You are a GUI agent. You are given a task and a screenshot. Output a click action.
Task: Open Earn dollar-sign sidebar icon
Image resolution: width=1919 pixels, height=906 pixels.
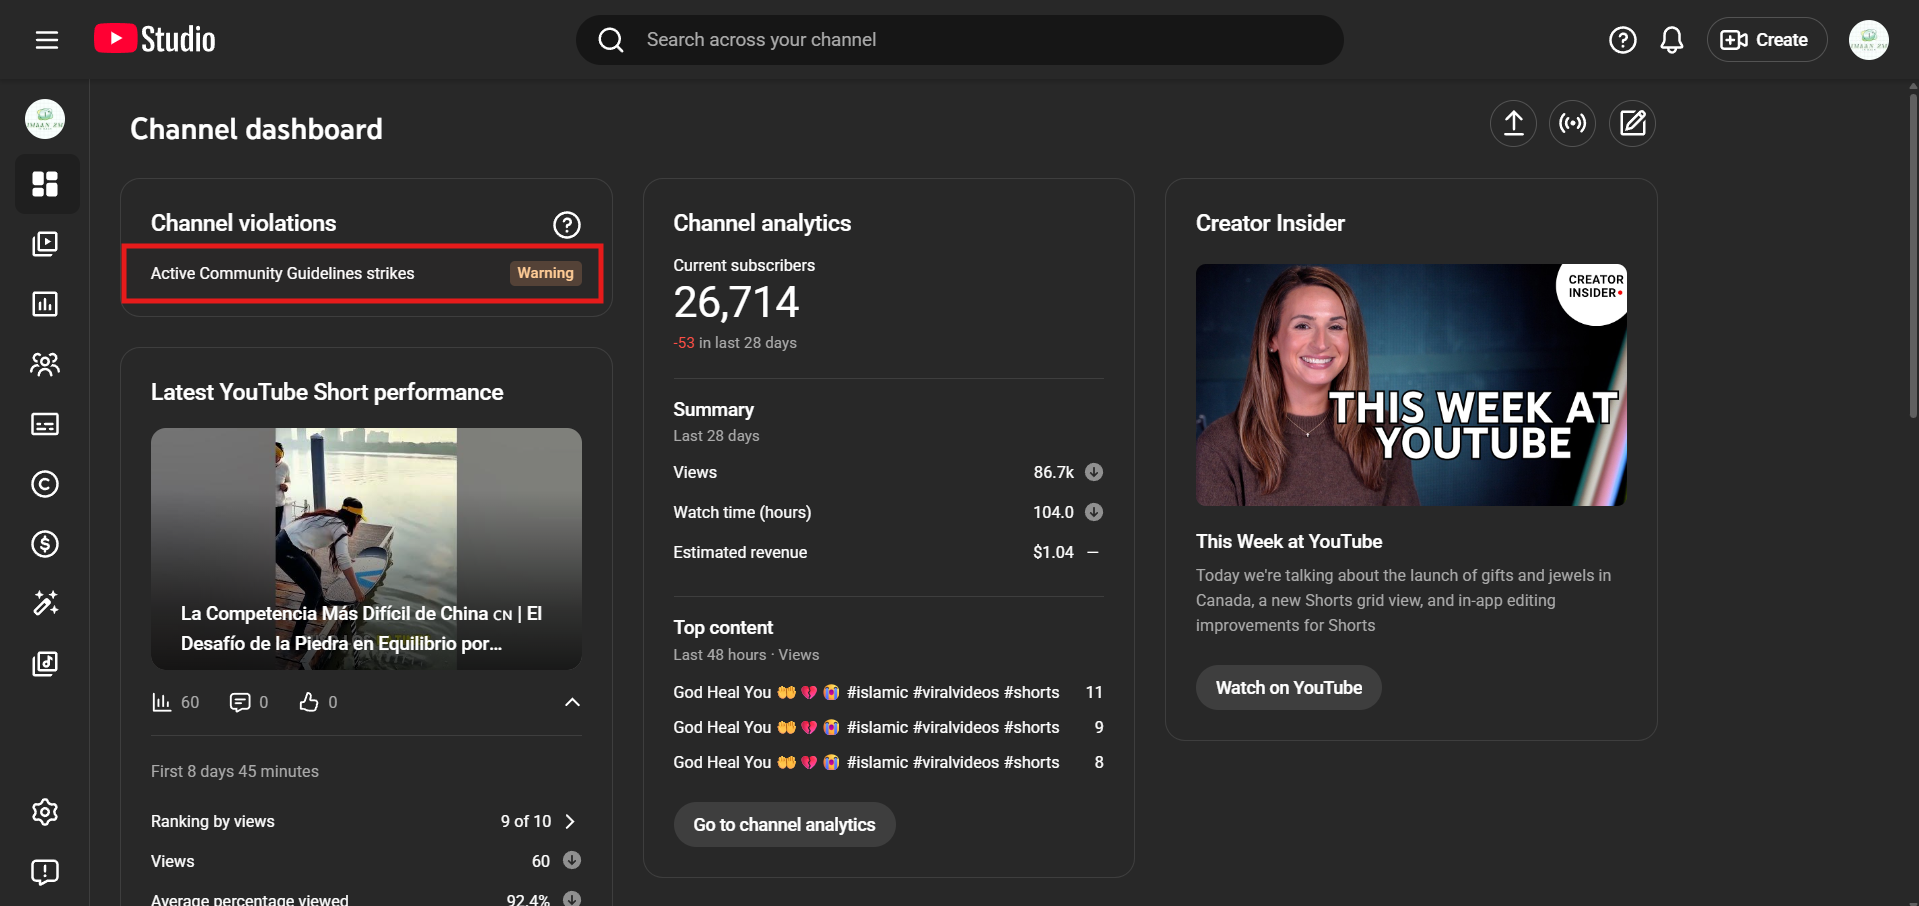45,544
